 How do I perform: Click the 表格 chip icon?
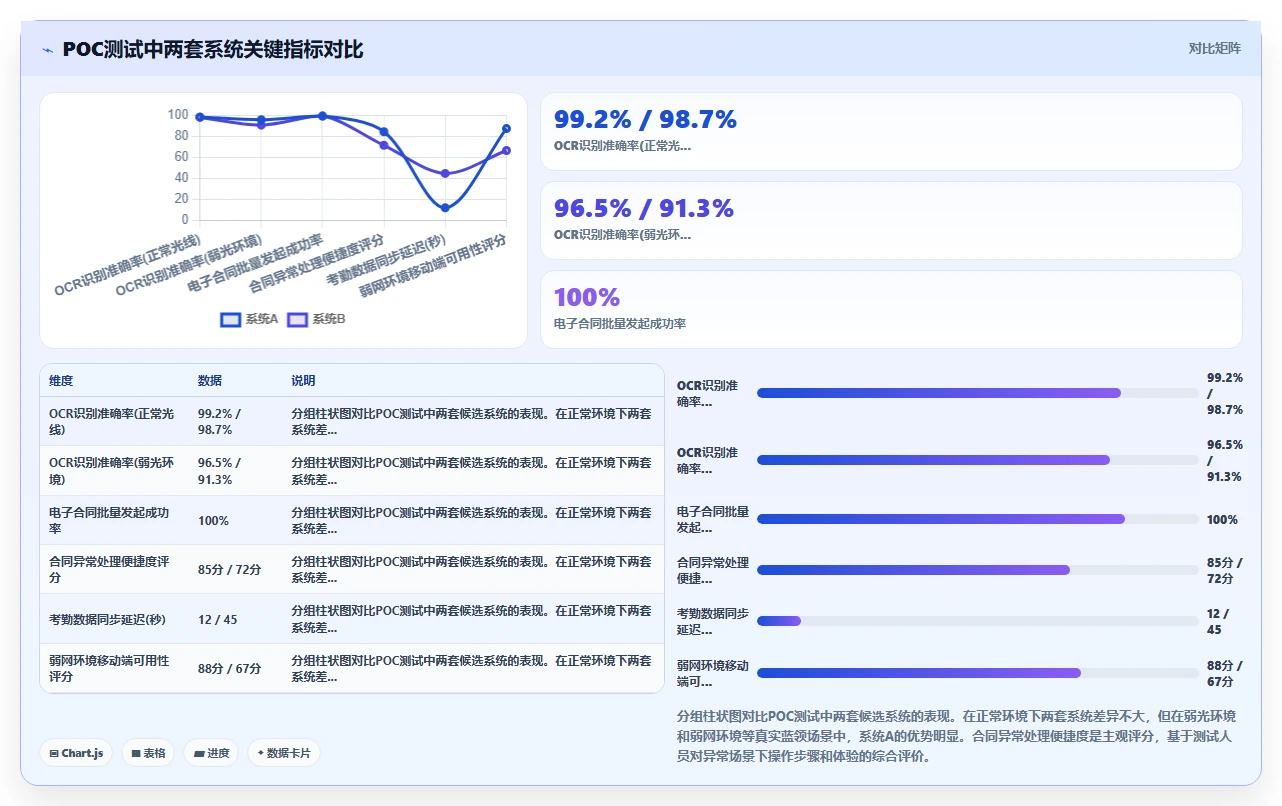pos(135,753)
